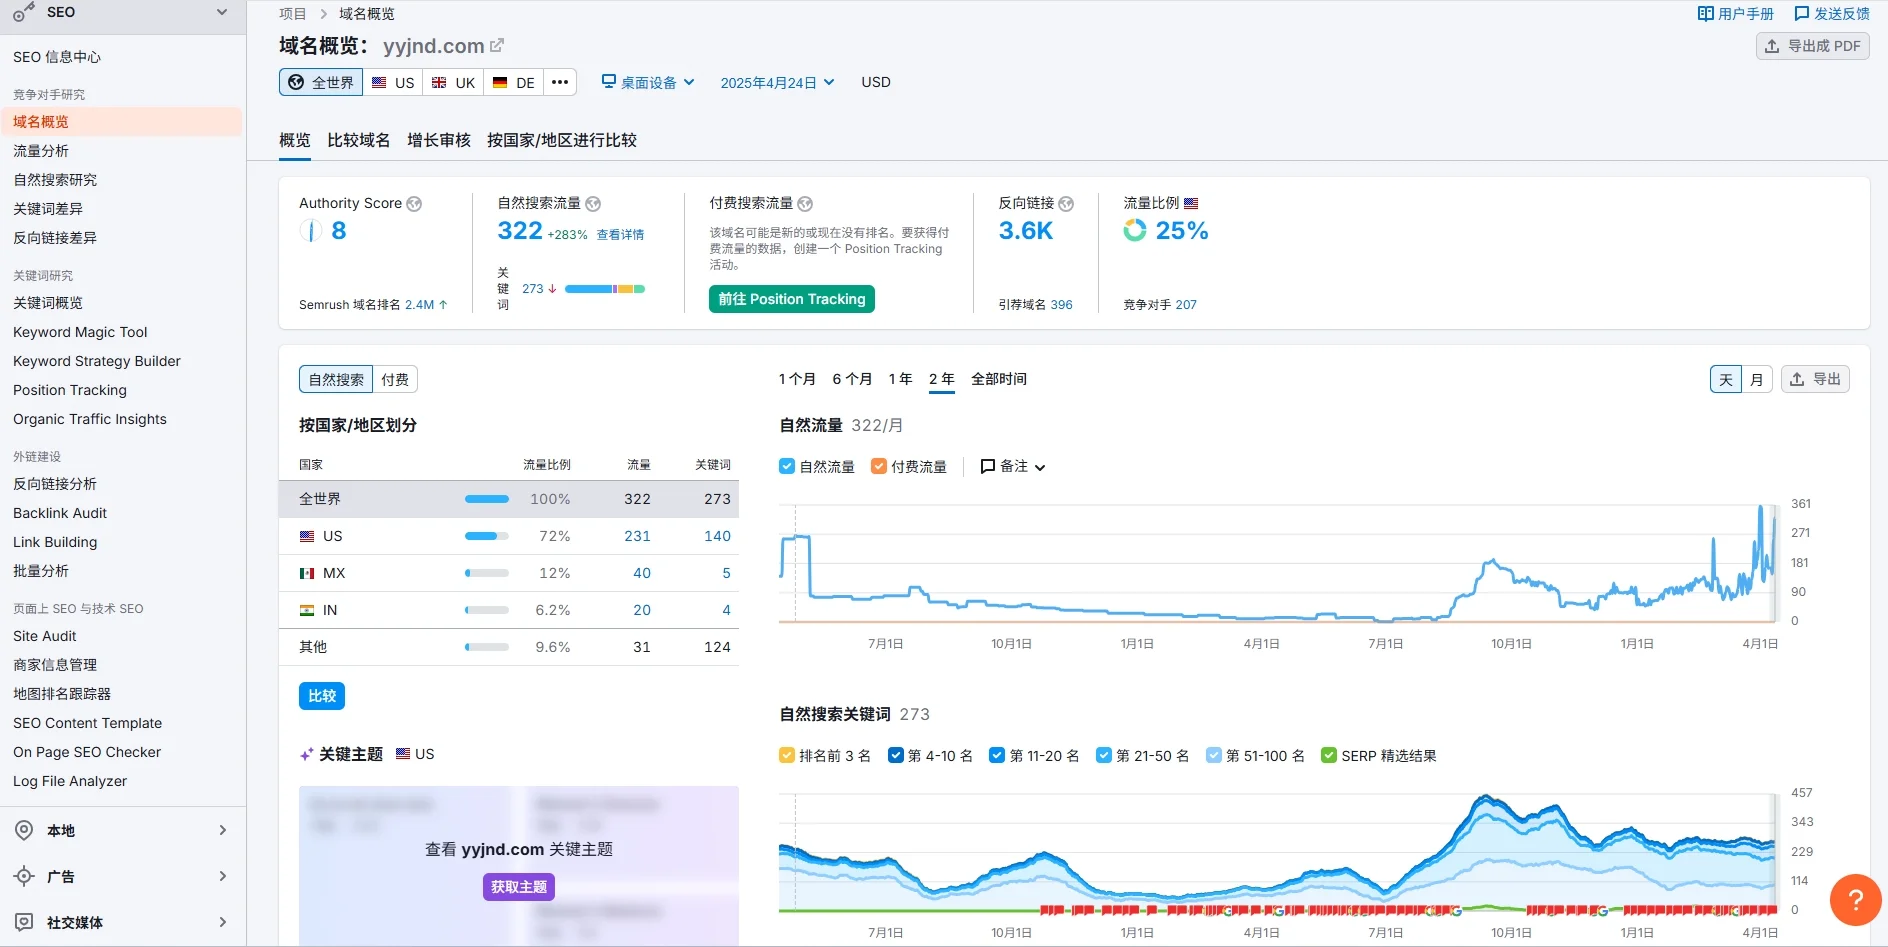Toggle the 第 4-10 名 checkbox
Viewport: 1888px width, 947px height.
tap(896, 755)
